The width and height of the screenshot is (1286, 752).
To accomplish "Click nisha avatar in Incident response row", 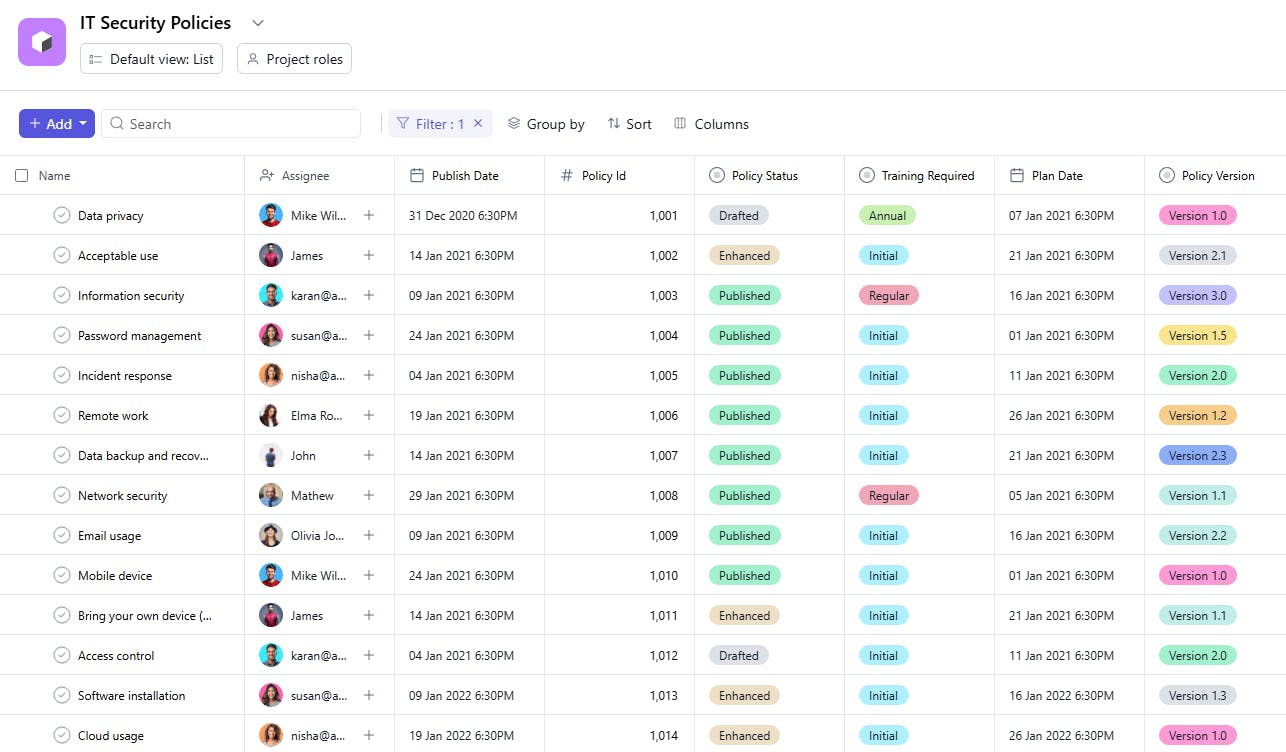I will tap(271, 375).
